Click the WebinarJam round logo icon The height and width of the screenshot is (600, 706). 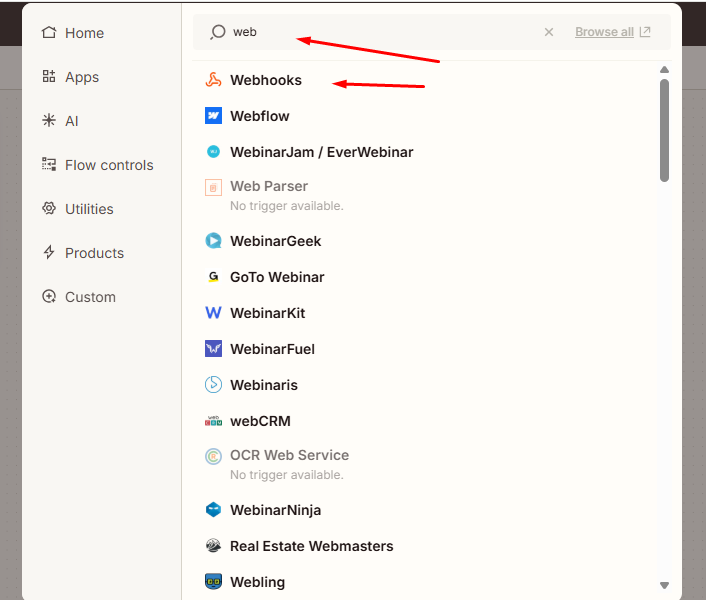(x=213, y=152)
